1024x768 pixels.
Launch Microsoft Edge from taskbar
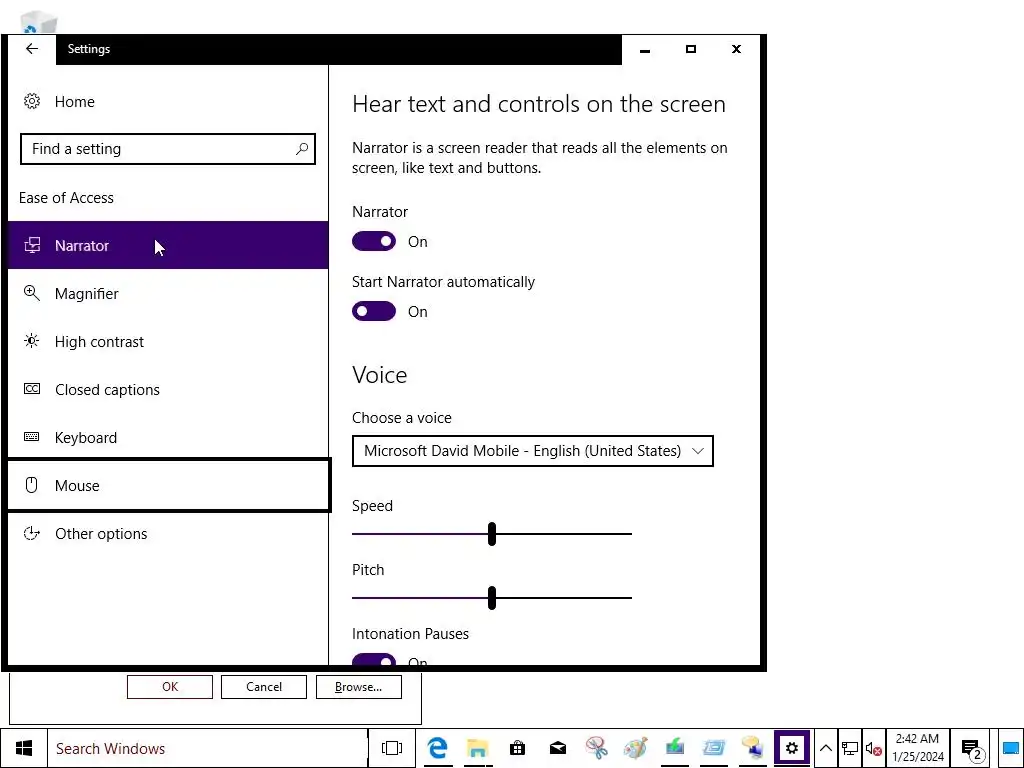pos(438,748)
